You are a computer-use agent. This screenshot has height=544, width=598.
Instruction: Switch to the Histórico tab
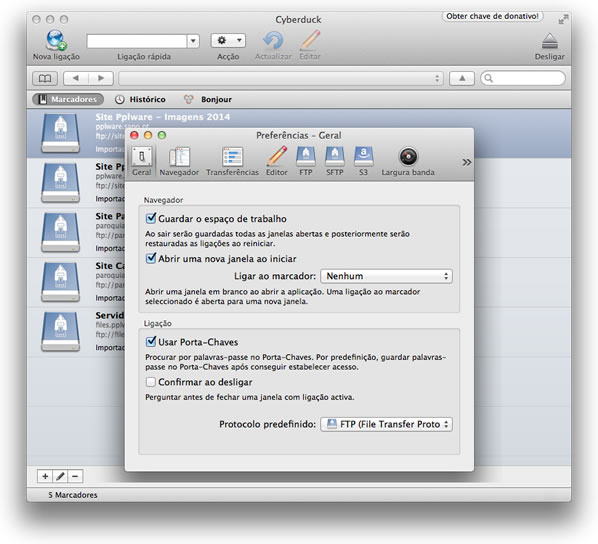click(140, 100)
